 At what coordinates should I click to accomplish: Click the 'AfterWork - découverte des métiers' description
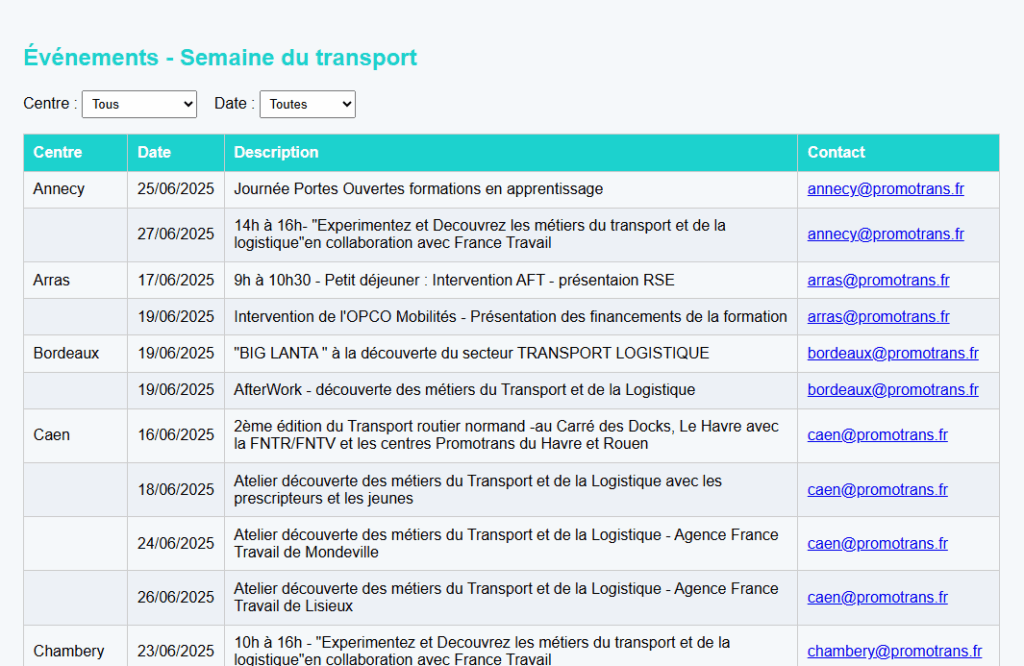(464, 390)
